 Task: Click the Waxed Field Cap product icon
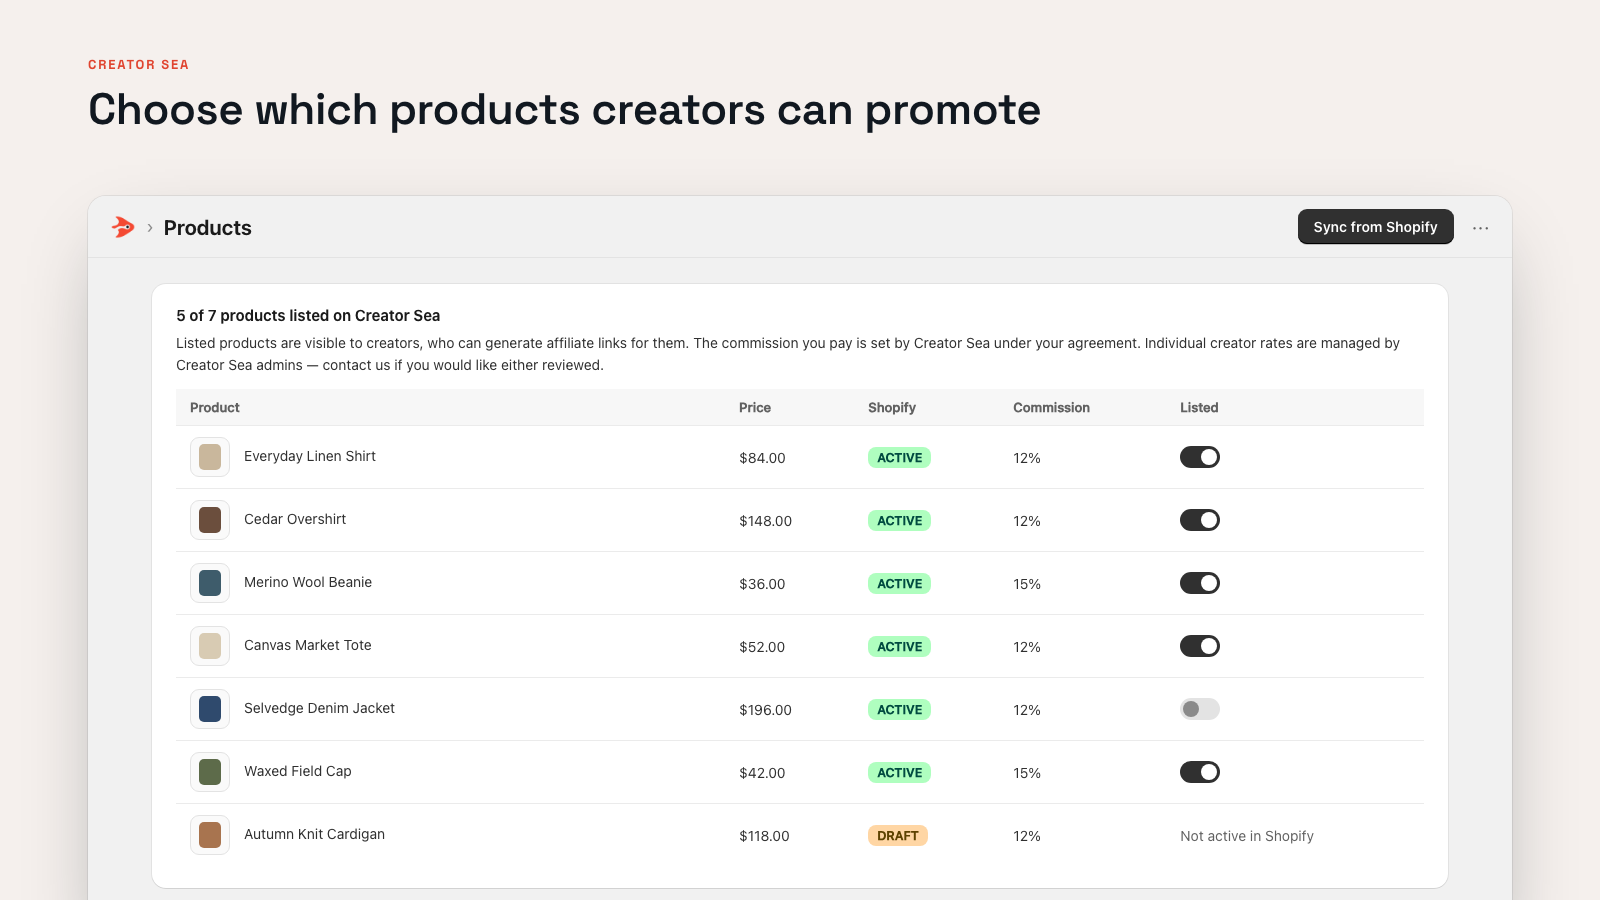click(210, 772)
